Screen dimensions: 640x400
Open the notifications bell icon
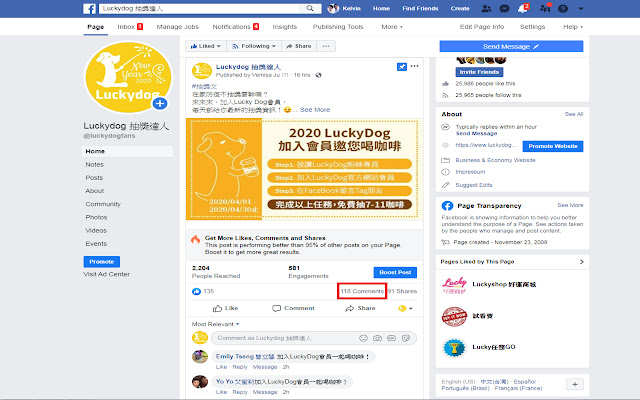522,9
